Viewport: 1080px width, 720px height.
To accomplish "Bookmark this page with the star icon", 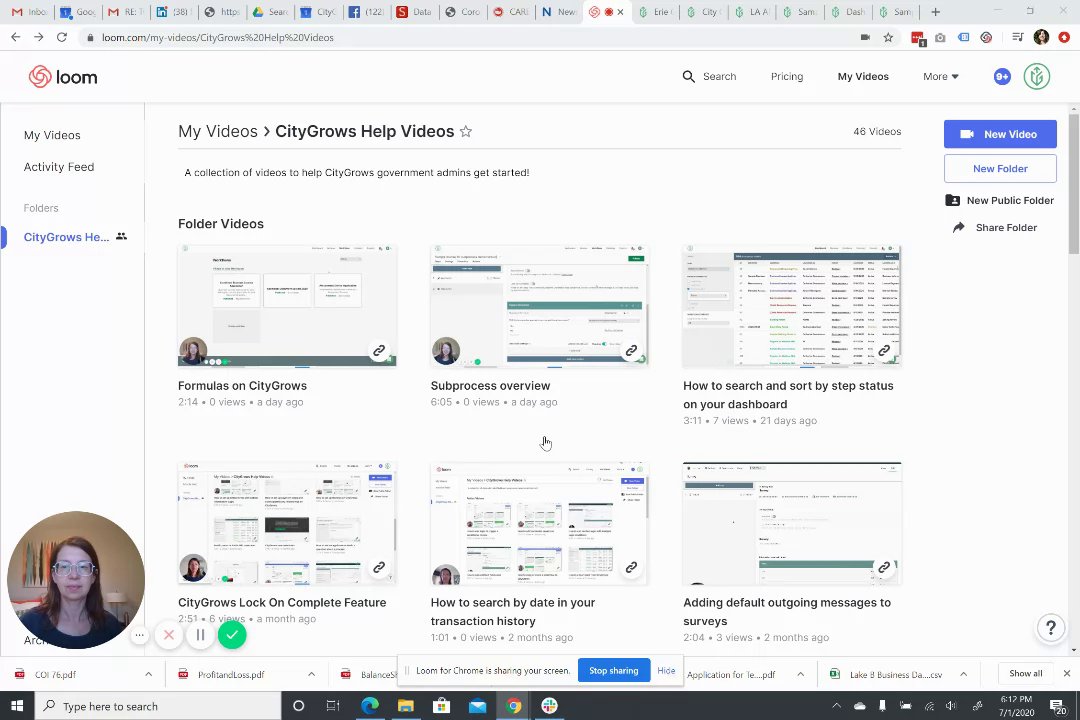I will click(x=889, y=37).
